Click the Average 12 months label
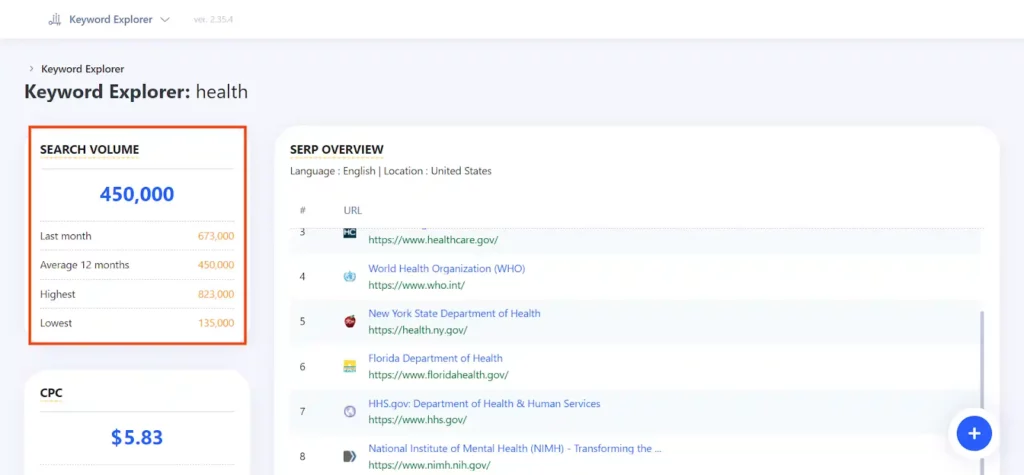 (85, 265)
